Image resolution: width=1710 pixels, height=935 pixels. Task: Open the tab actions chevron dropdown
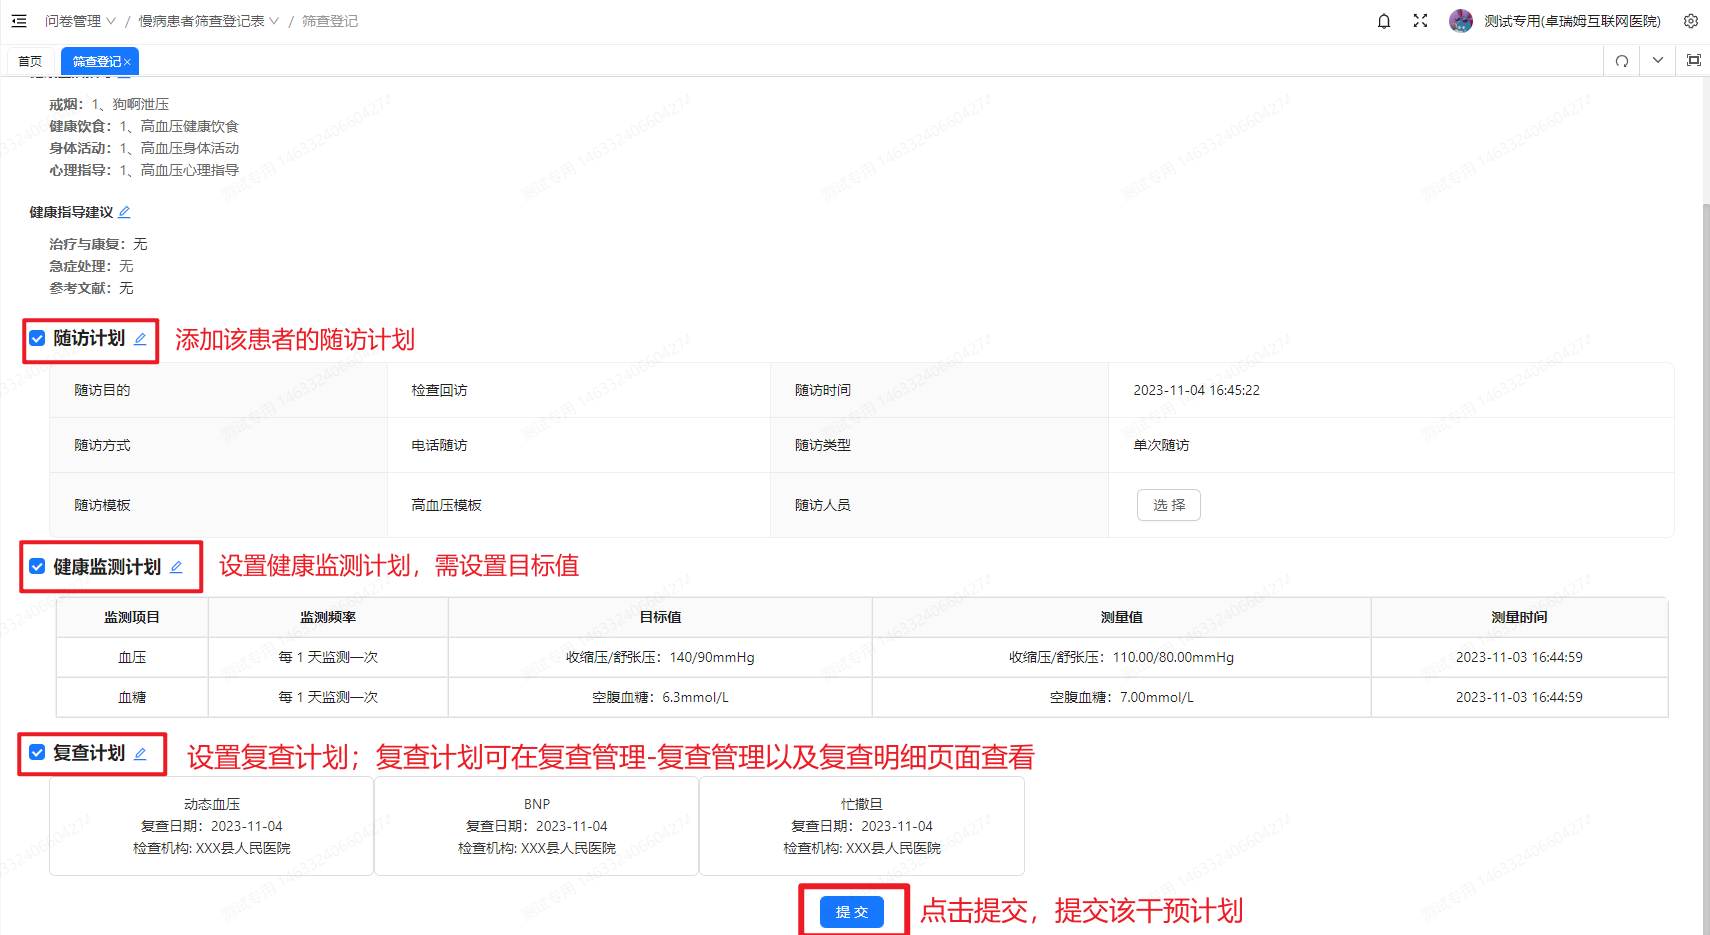pos(1657,60)
